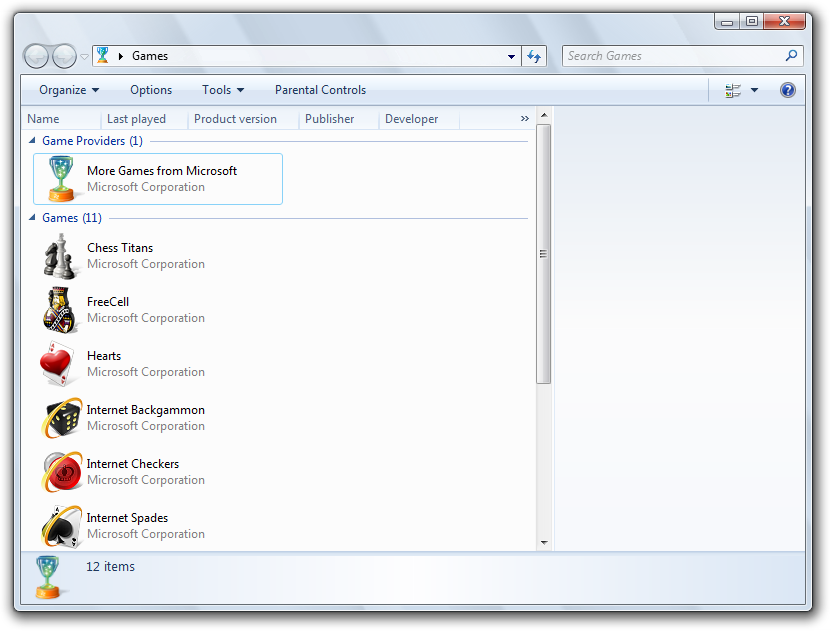
Task: Click the search magnifier icon
Action: pyautogui.click(x=791, y=56)
